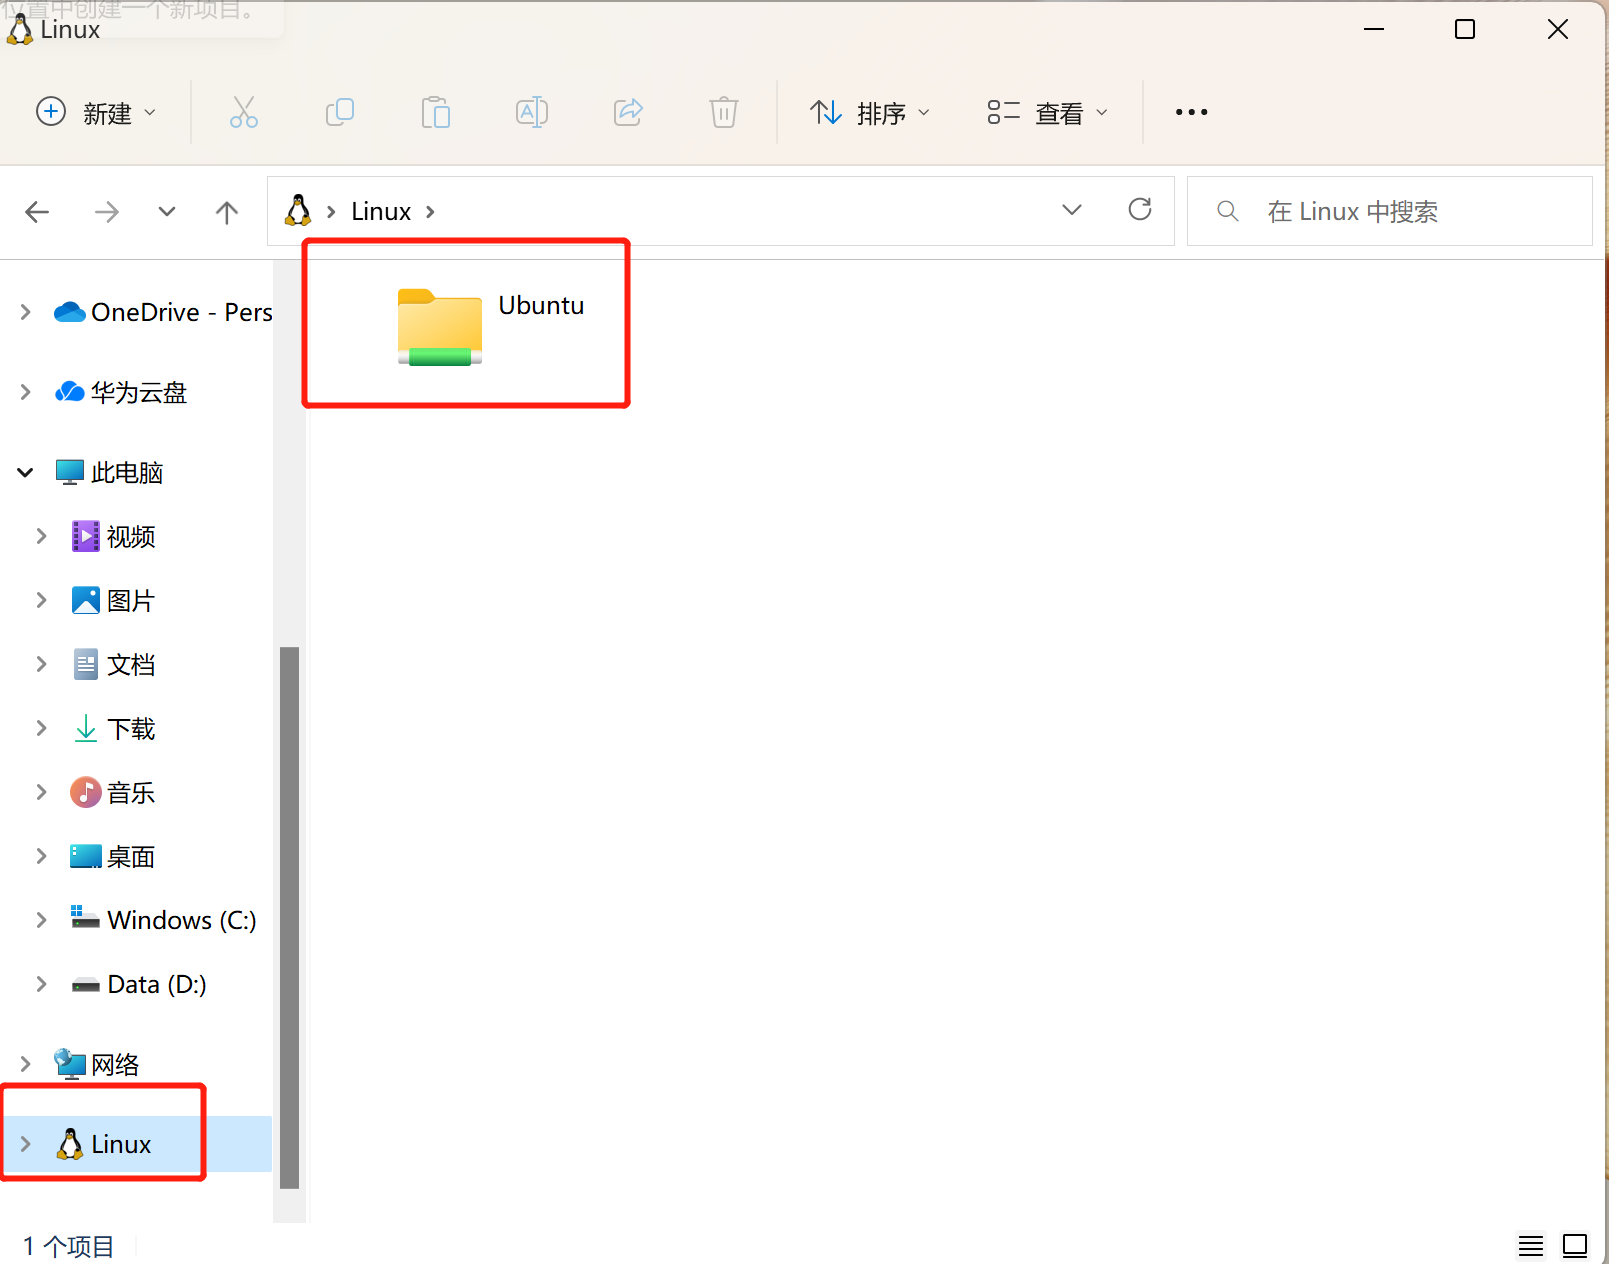
Task: Open Data (D:) drive label
Action: tap(157, 984)
